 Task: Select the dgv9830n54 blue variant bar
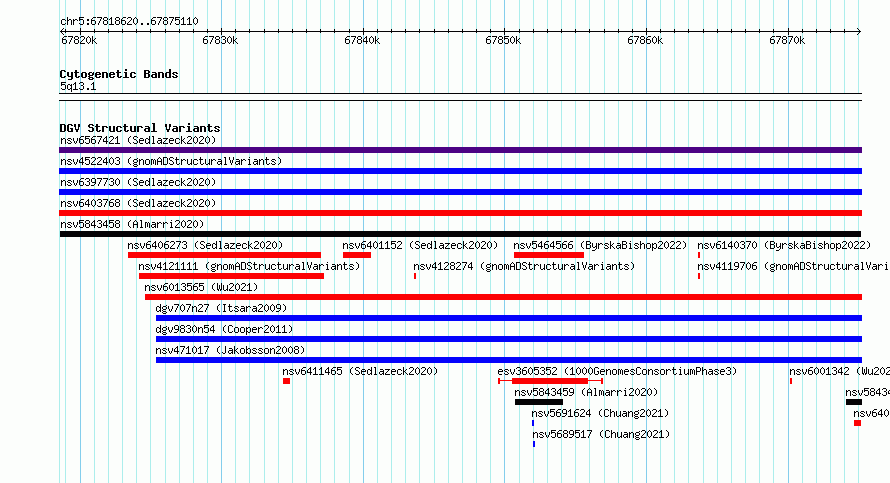pos(509,339)
